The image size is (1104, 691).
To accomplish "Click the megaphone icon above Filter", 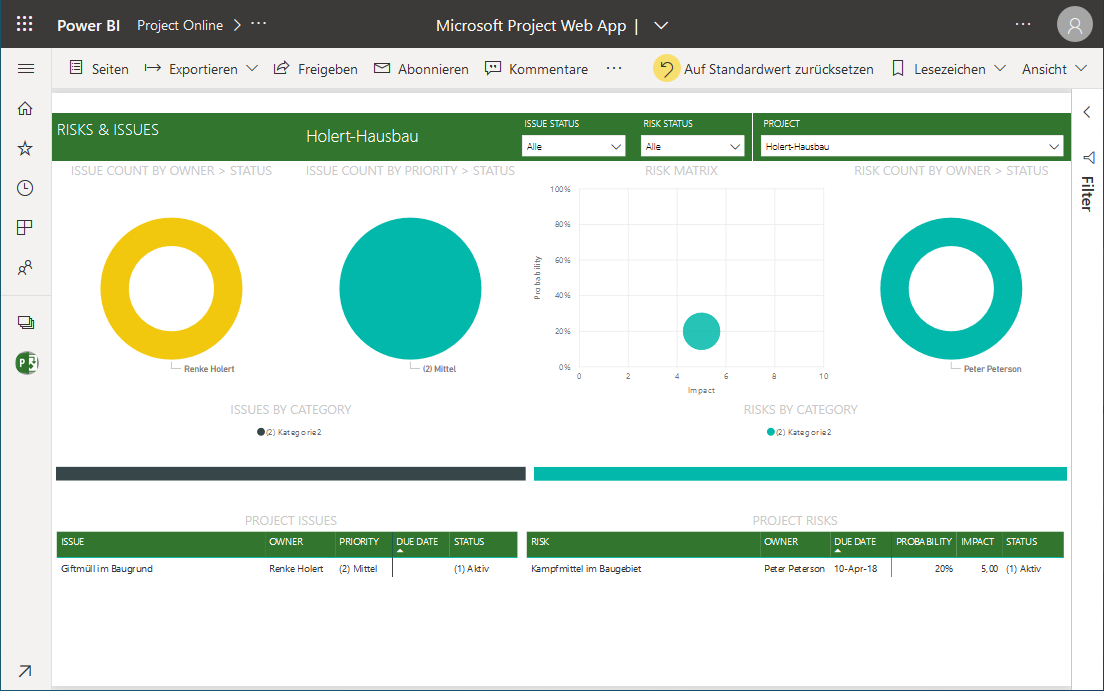I will pyautogui.click(x=1089, y=157).
